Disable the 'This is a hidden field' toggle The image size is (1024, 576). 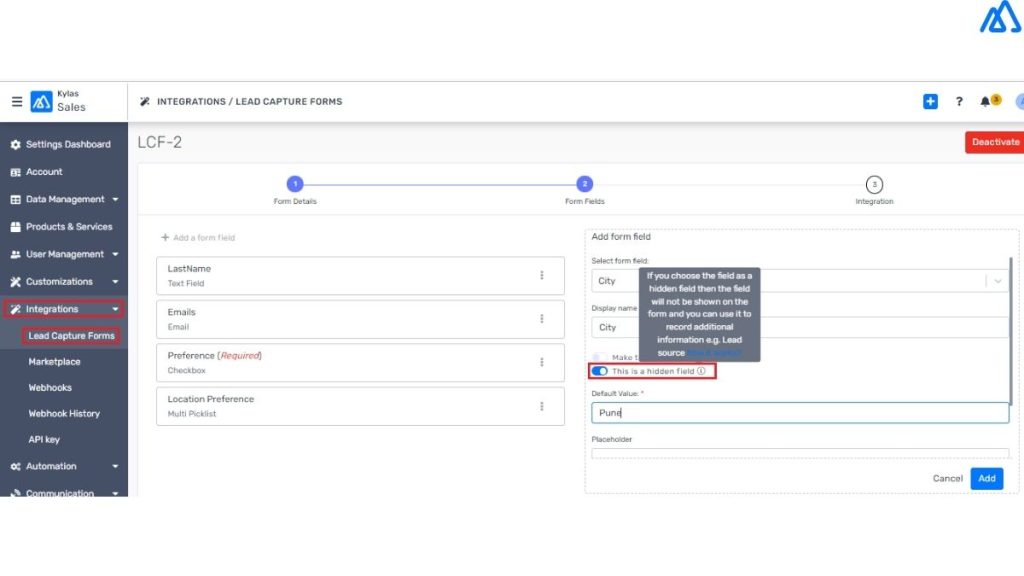coord(600,371)
